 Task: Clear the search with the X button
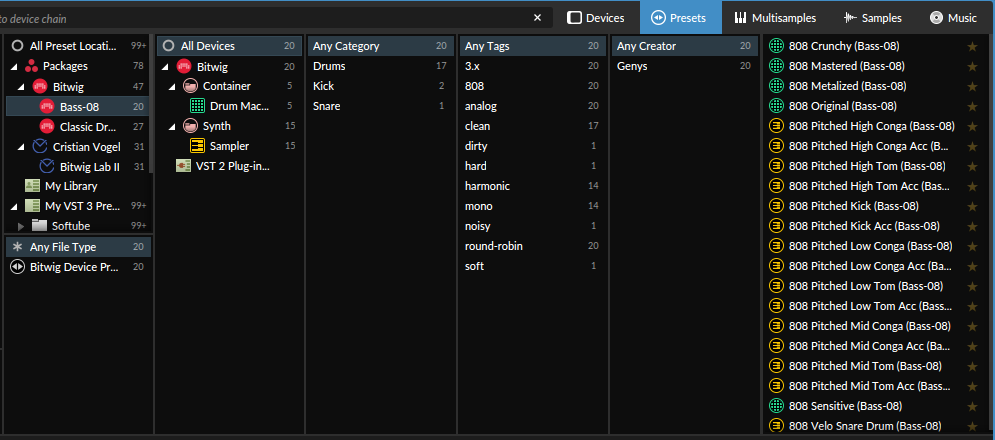pyautogui.click(x=537, y=18)
